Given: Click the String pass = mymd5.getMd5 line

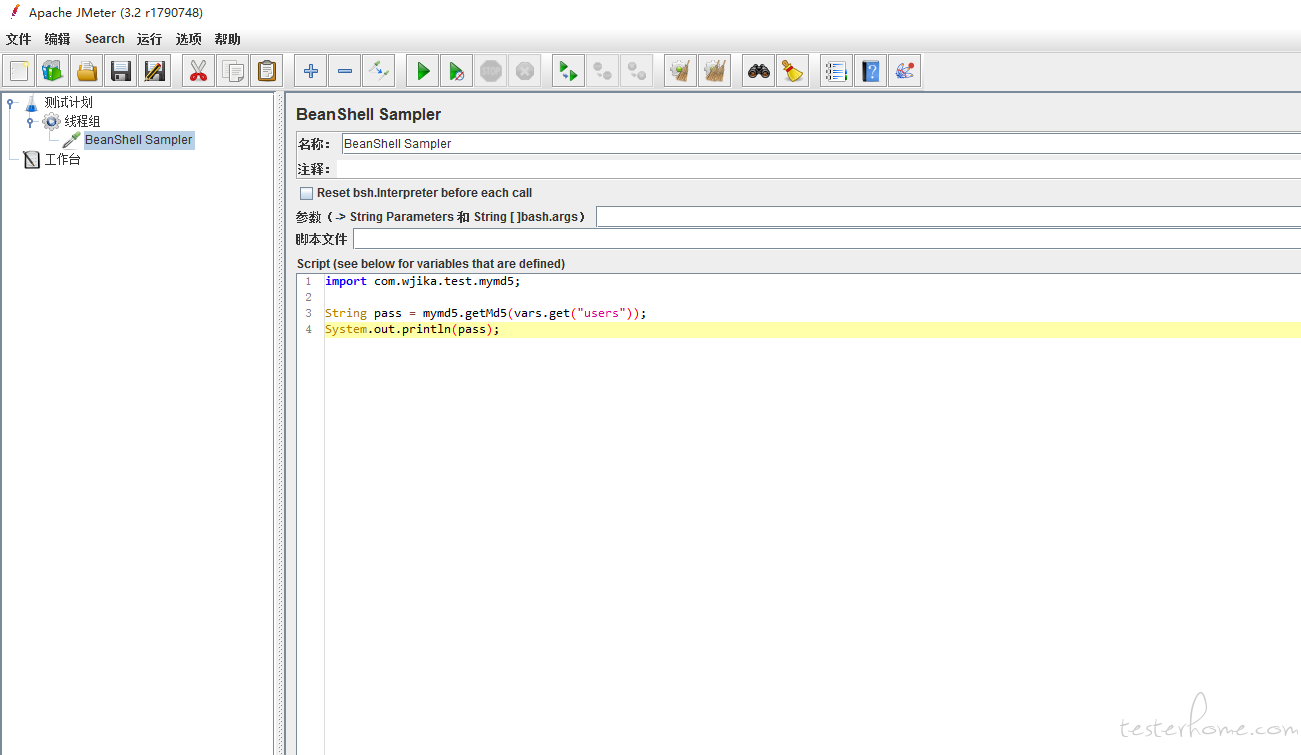Looking at the screenshot, I should coord(486,313).
